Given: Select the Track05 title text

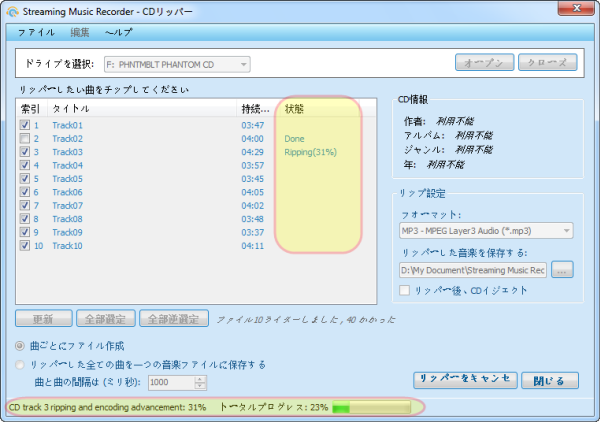Looking at the screenshot, I should pos(67,179).
